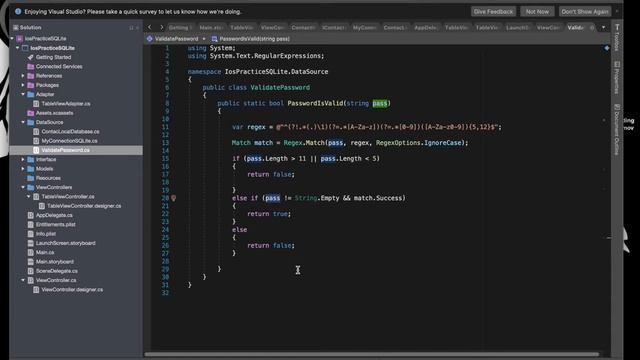Open ValidatePassword class breadcrumb dropdown
This screenshot has width=640, height=360.
[176, 39]
